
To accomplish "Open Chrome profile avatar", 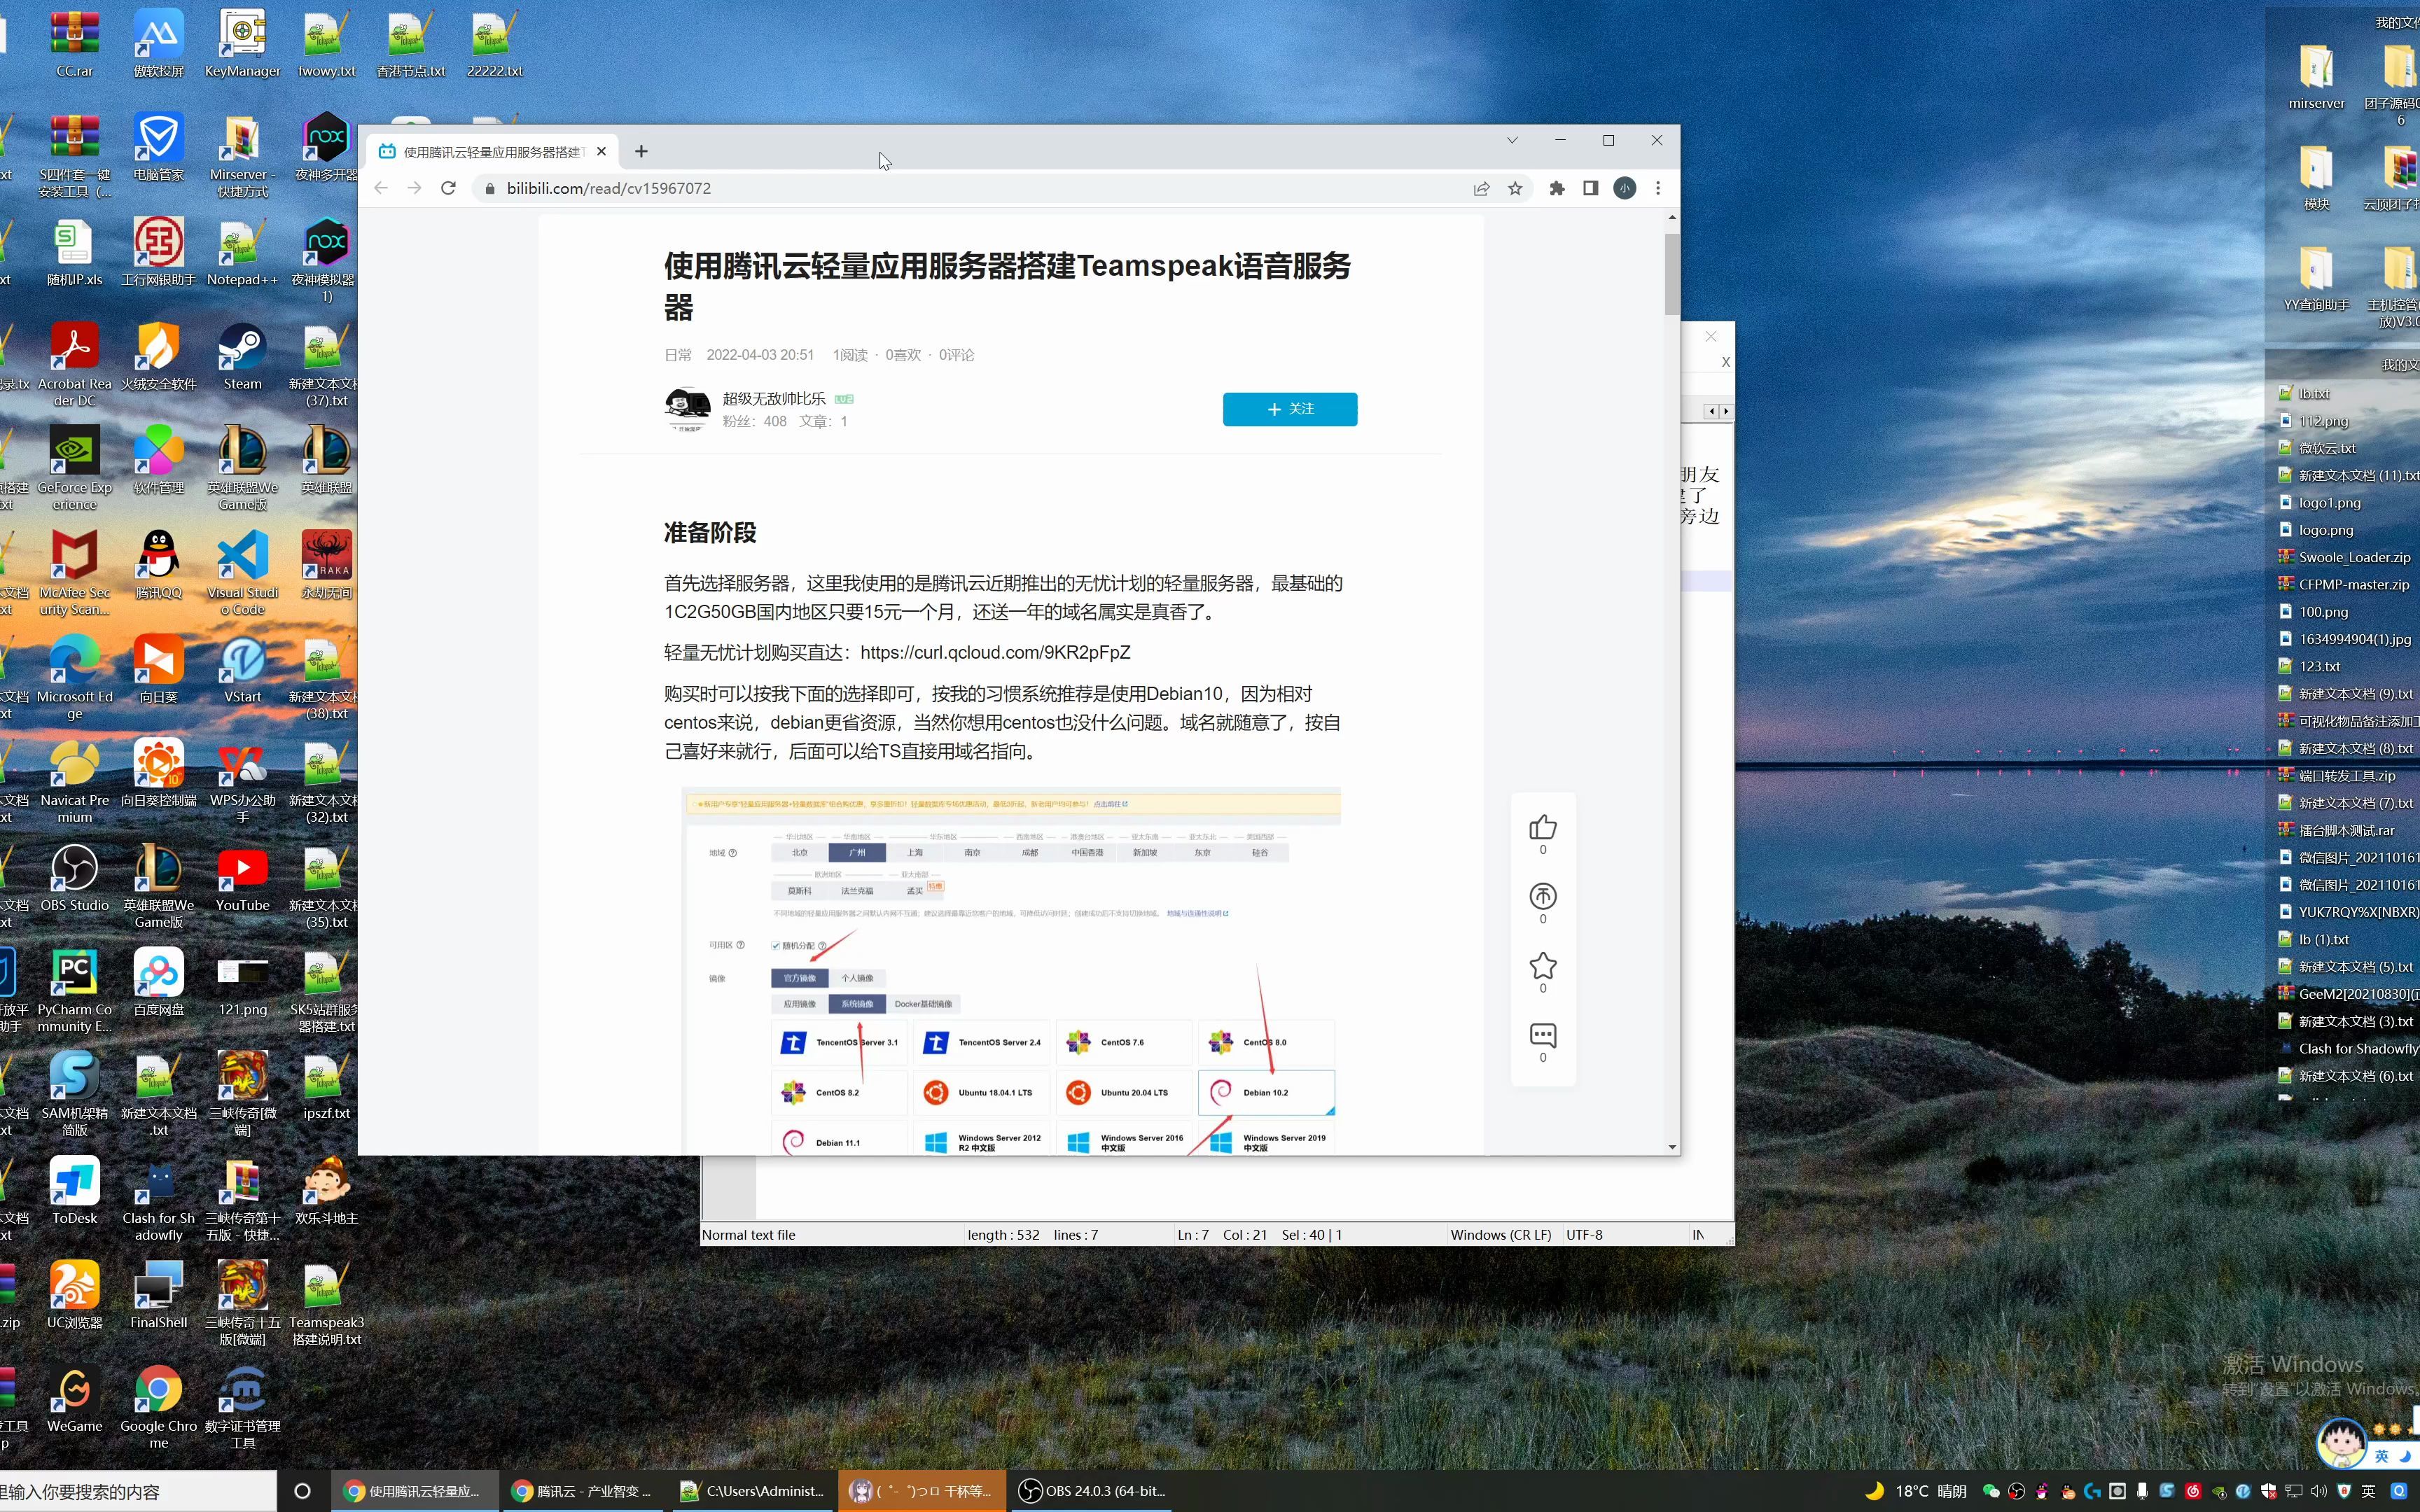I will [1624, 188].
